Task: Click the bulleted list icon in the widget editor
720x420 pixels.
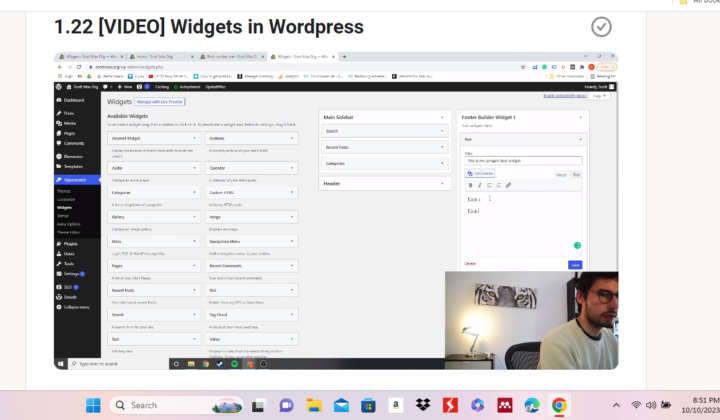Action: pyautogui.click(x=489, y=185)
